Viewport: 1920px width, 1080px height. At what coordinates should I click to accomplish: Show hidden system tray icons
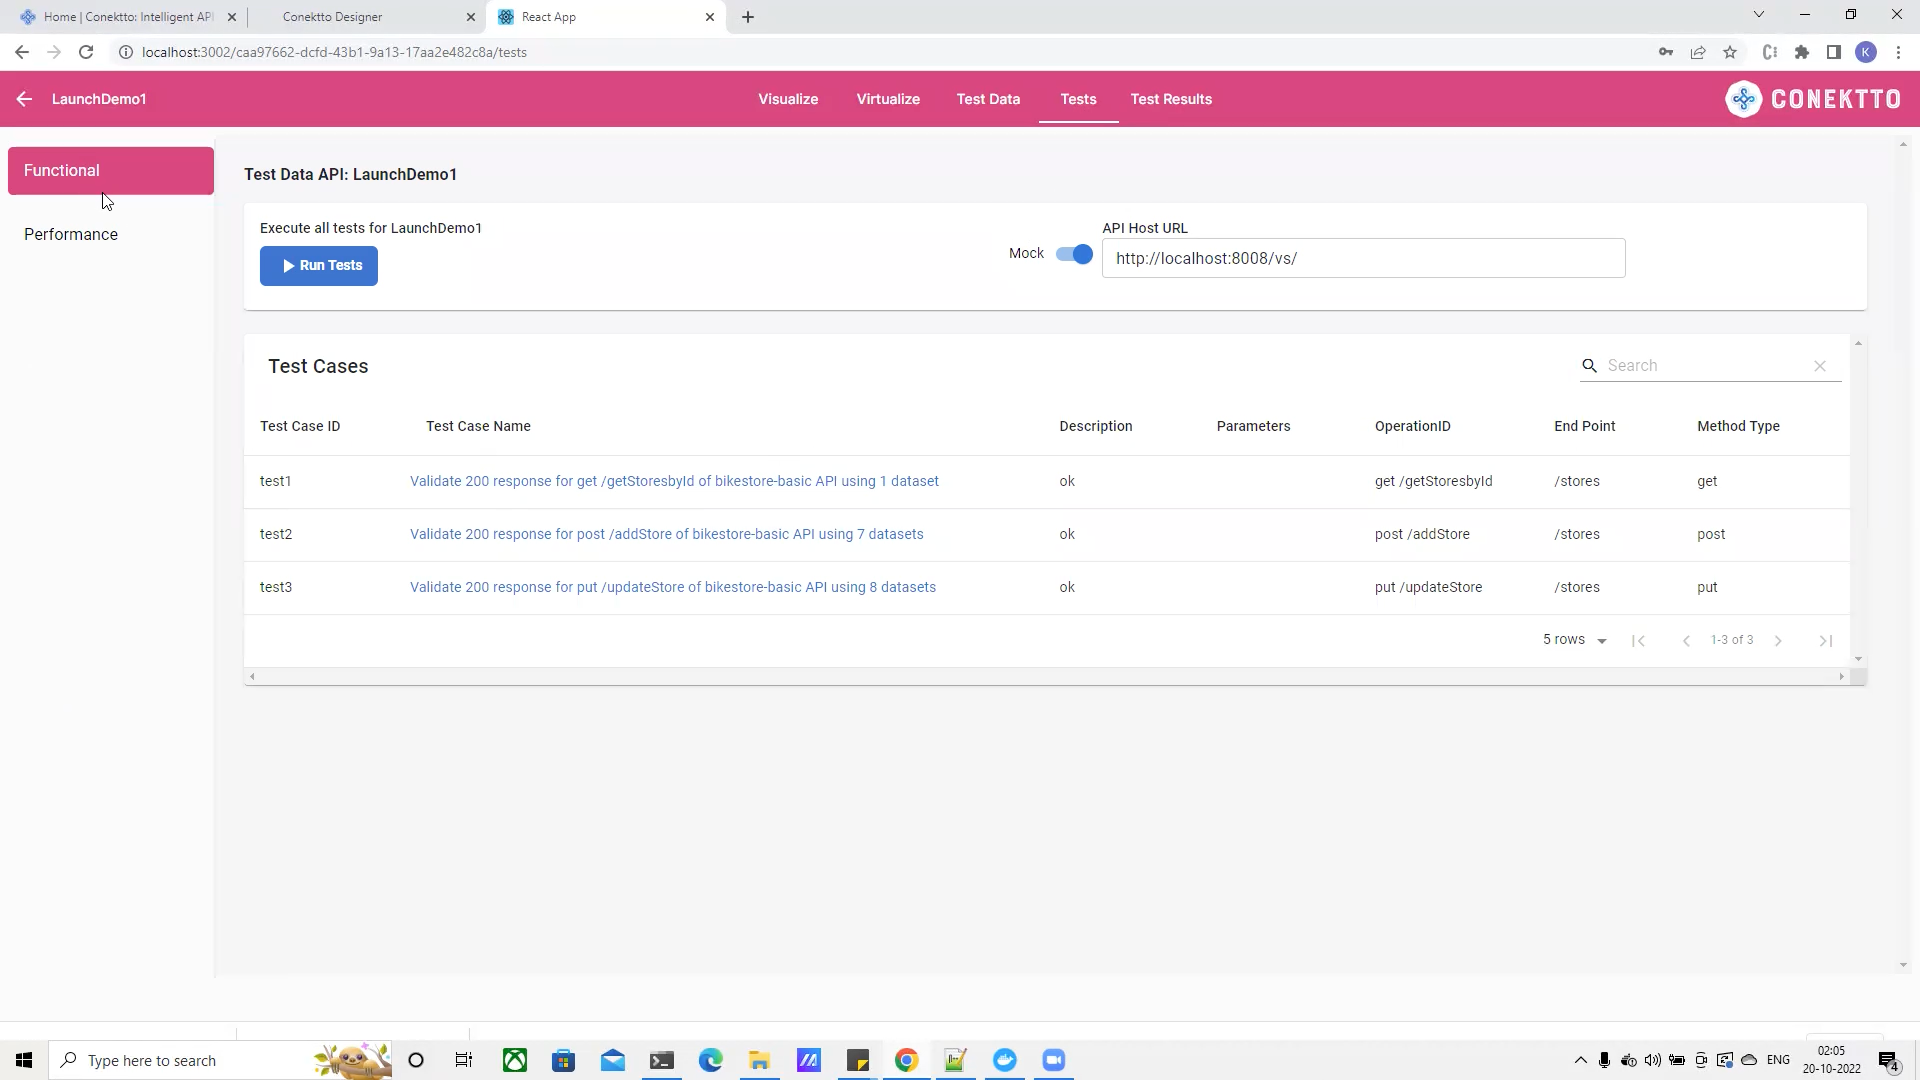(1580, 1060)
